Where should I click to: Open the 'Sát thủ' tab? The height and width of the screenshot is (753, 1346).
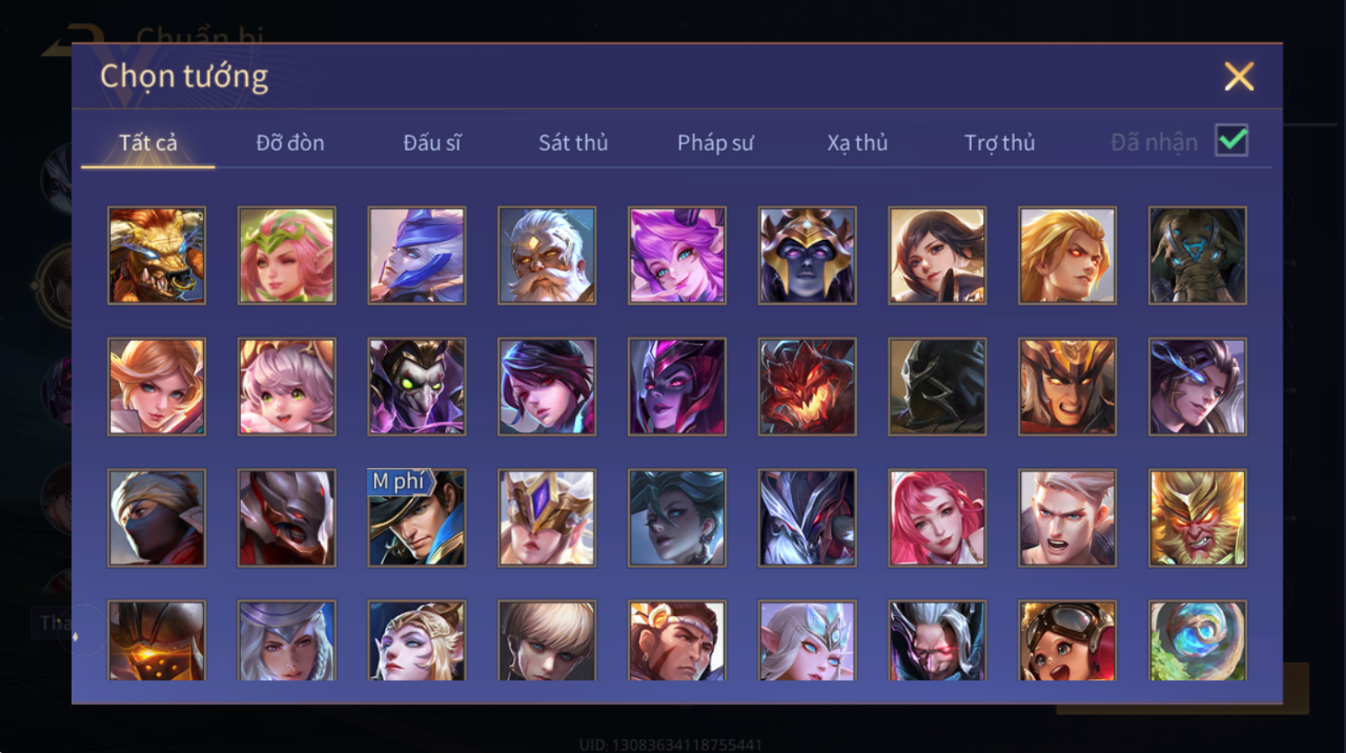click(x=573, y=143)
